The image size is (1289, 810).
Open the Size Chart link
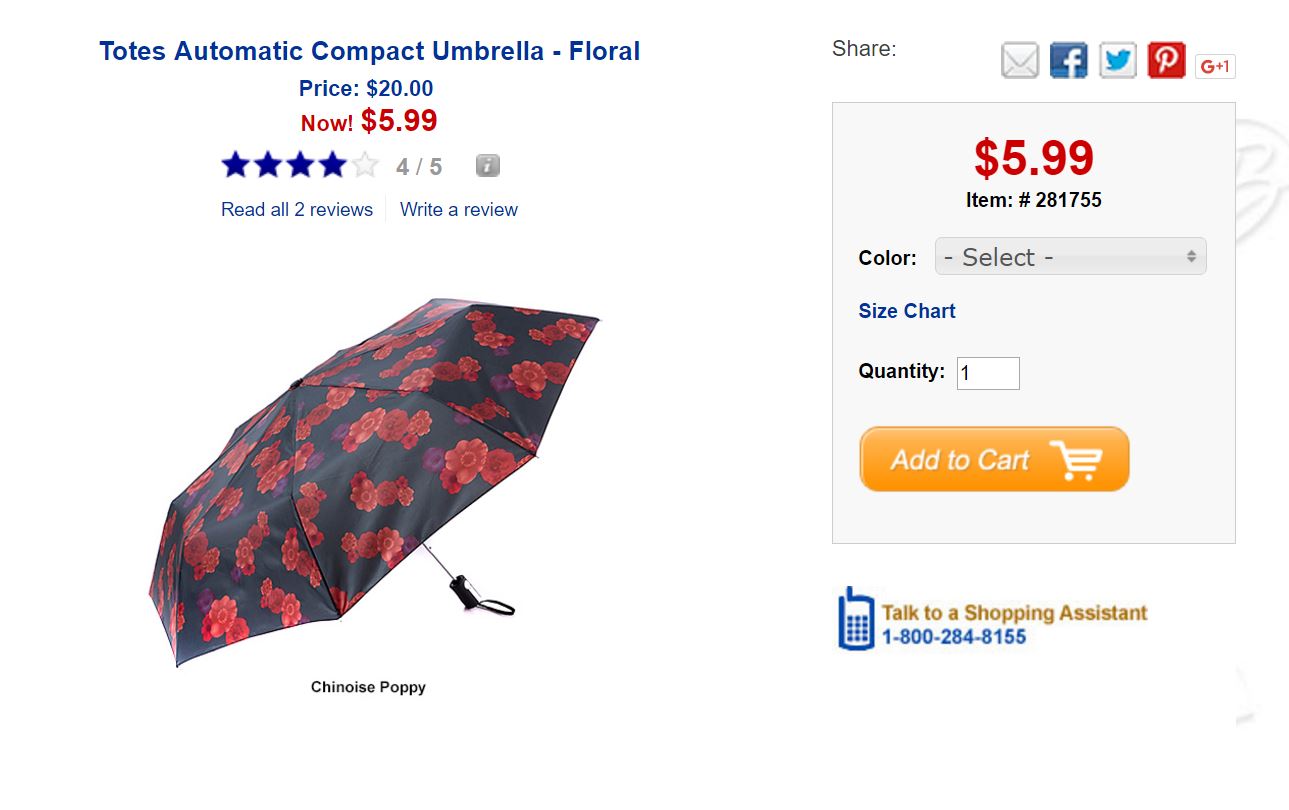(x=907, y=311)
